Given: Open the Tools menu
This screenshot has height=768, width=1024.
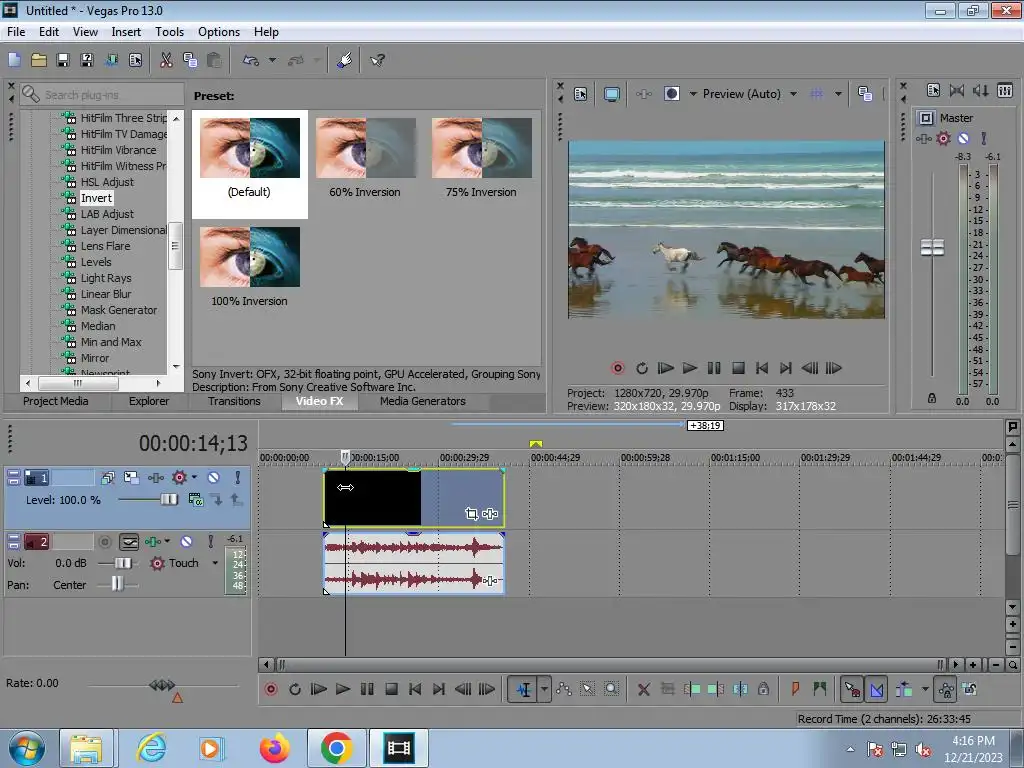Looking at the screenshot, I should [169, 32].
